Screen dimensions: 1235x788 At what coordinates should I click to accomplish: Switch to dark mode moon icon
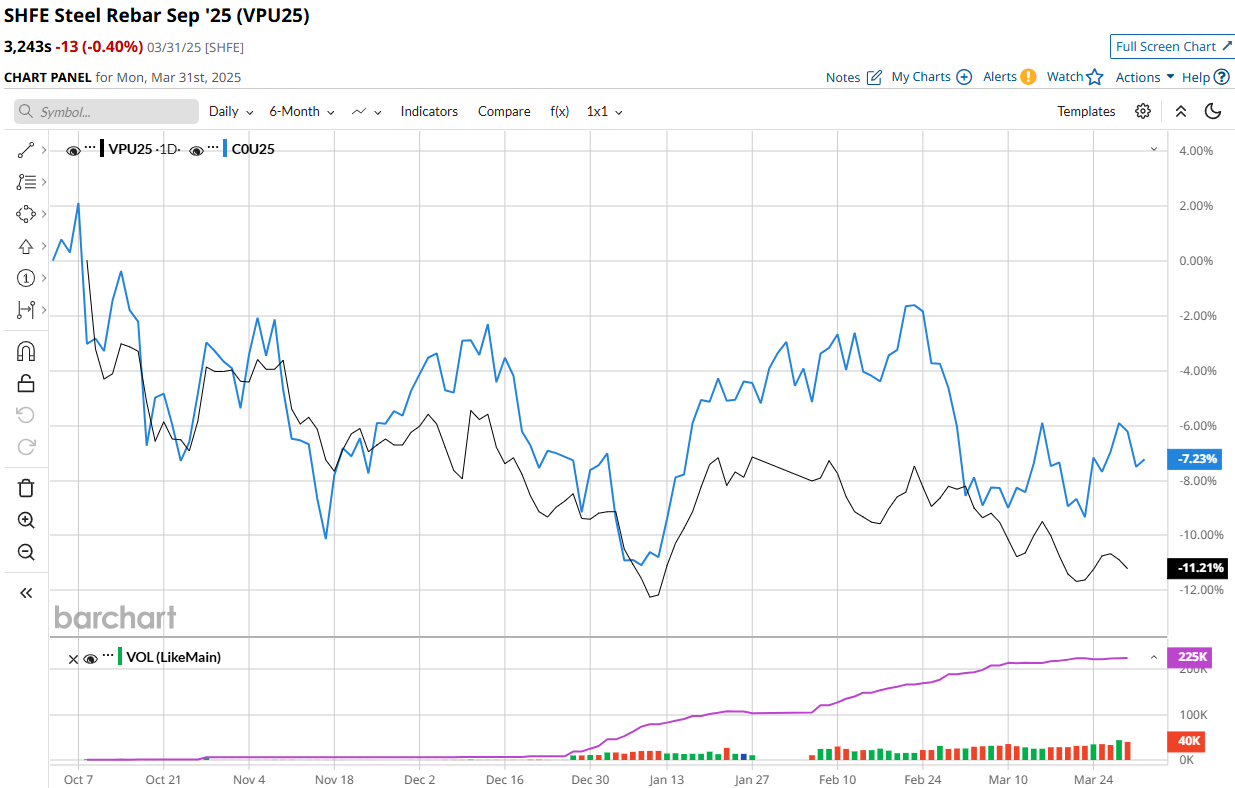[1213, 111]
